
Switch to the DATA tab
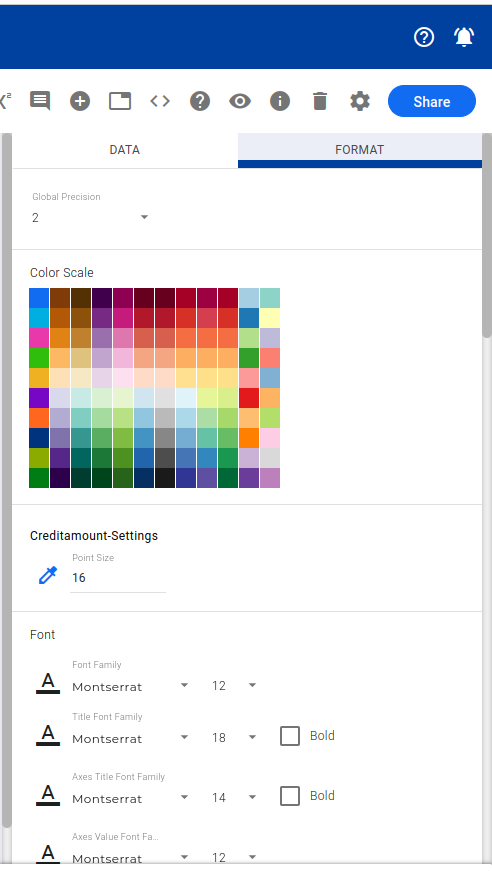[x=124, y=150]
